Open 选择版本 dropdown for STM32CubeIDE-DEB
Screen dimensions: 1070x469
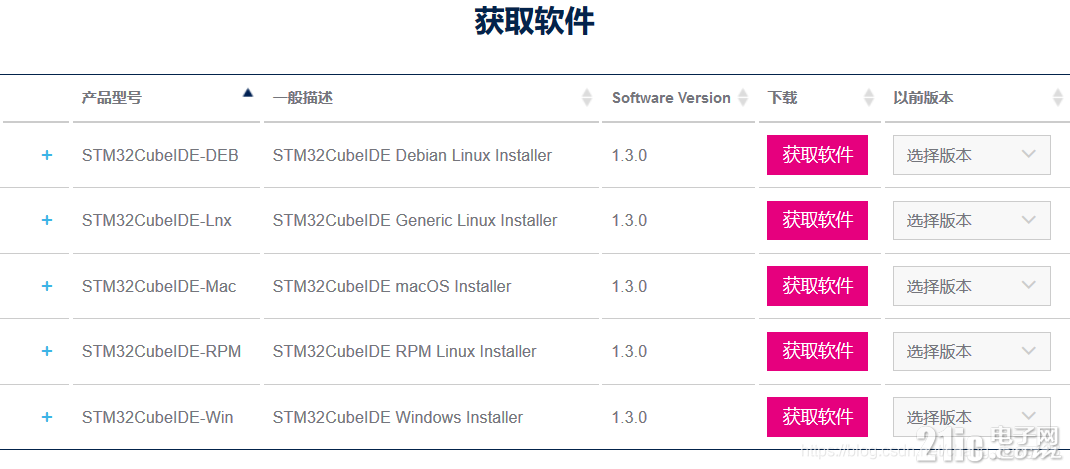[x=972, y=155]
